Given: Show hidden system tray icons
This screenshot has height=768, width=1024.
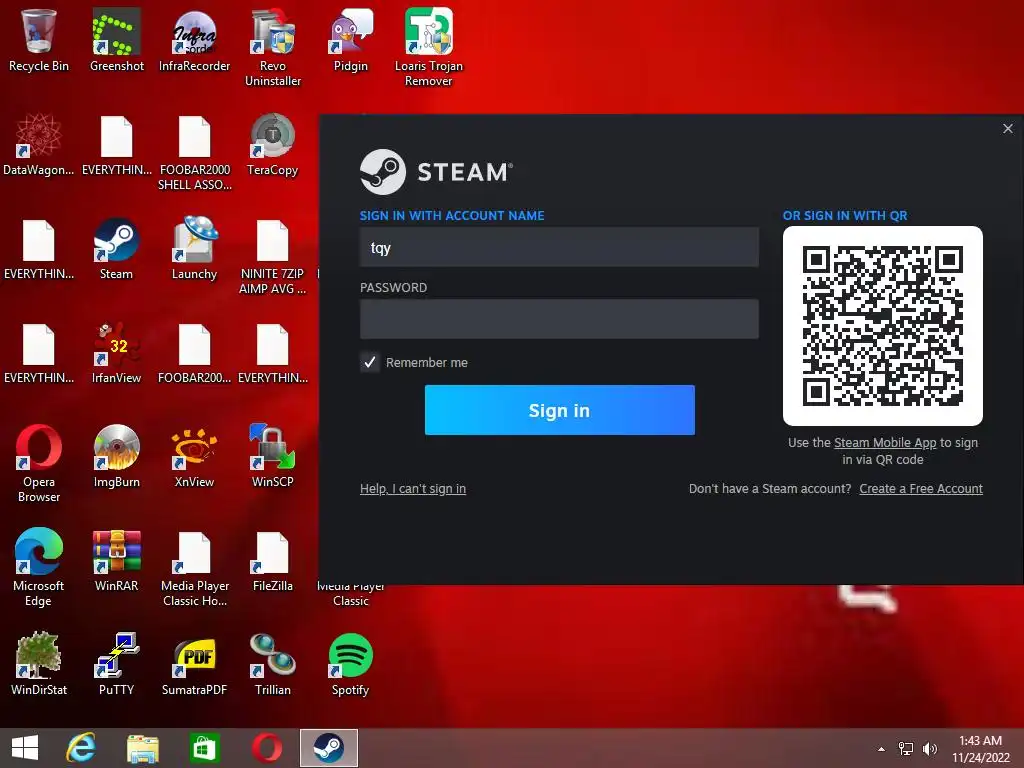Looking at the screenshot, I should [882, 749].
